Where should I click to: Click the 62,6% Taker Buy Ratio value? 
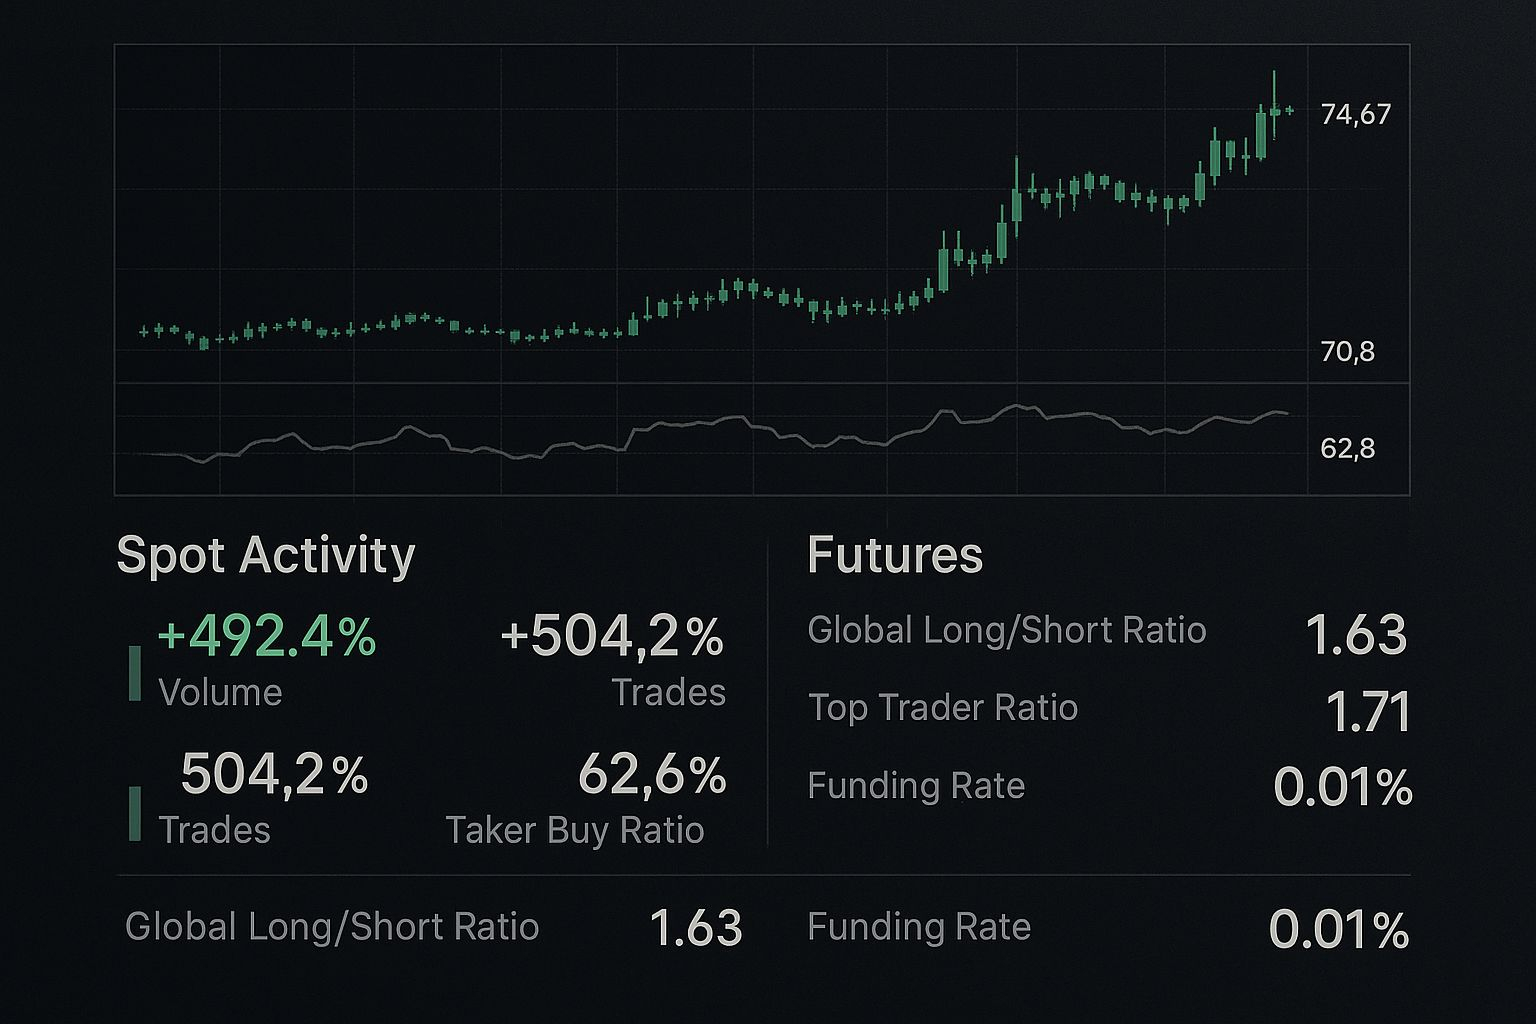652,775
